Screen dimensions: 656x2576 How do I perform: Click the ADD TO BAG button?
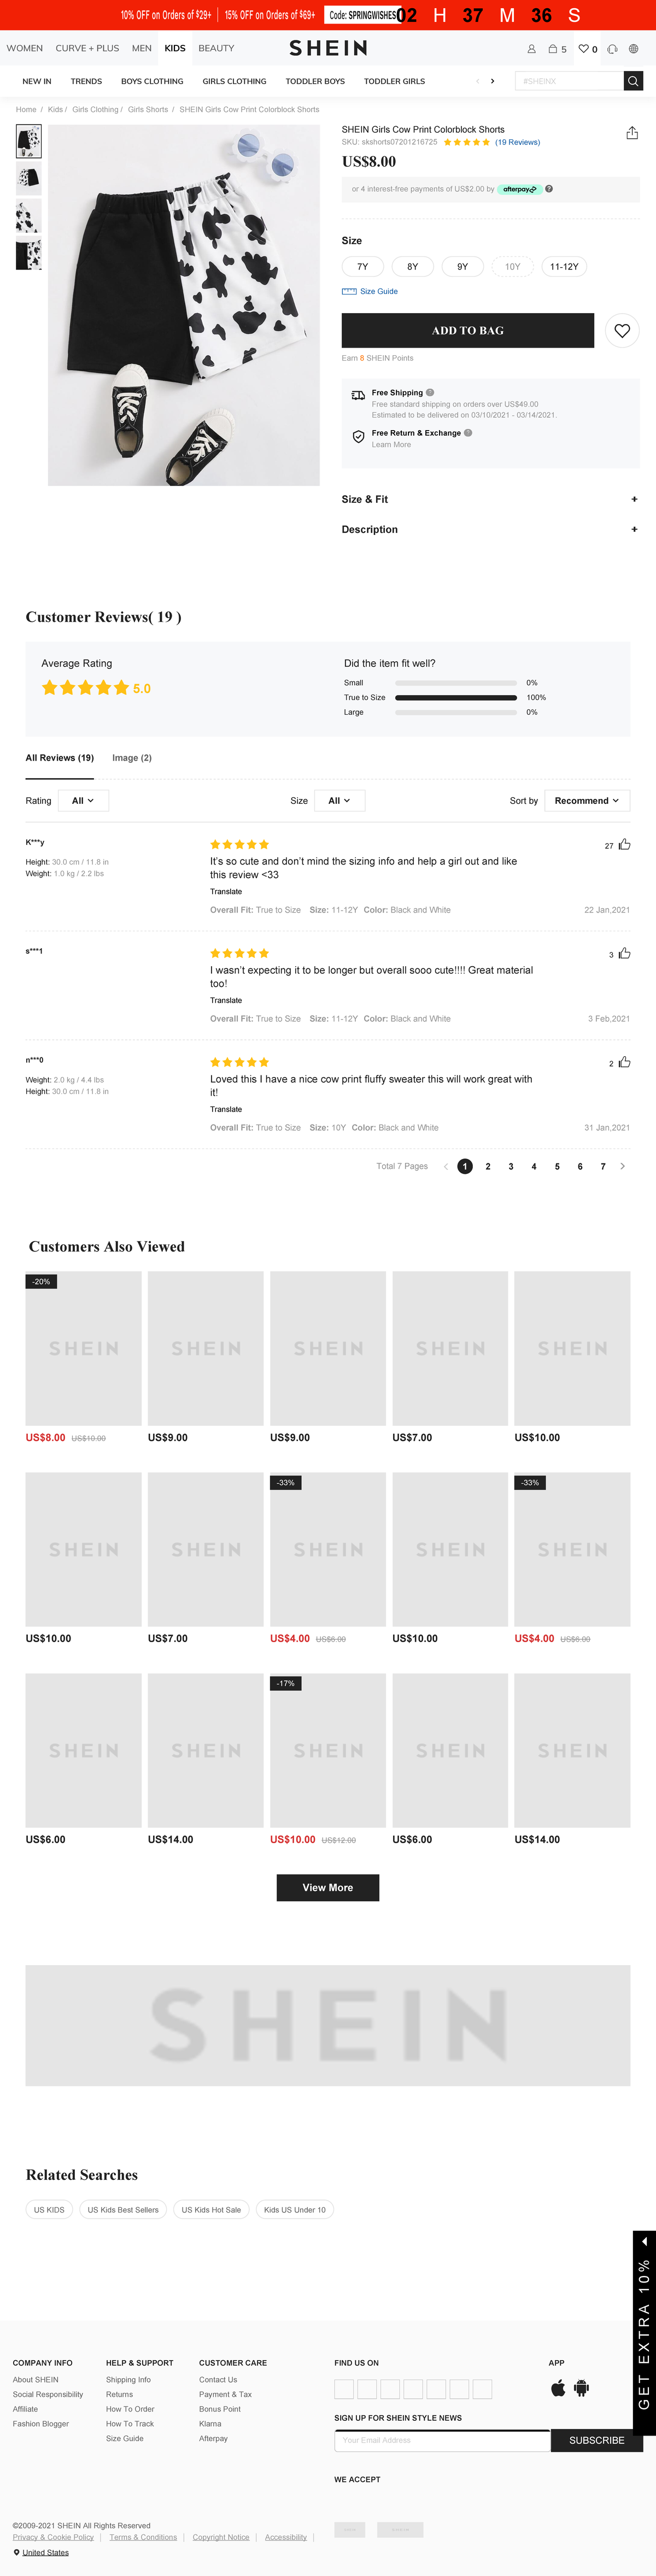tap(467, 330)
